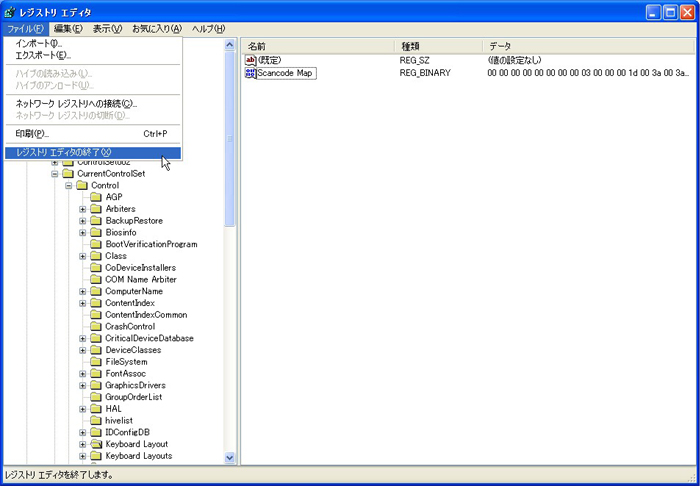
Task: Expand the IDConfigDB tree node
Action: click(x=83, y=432)
